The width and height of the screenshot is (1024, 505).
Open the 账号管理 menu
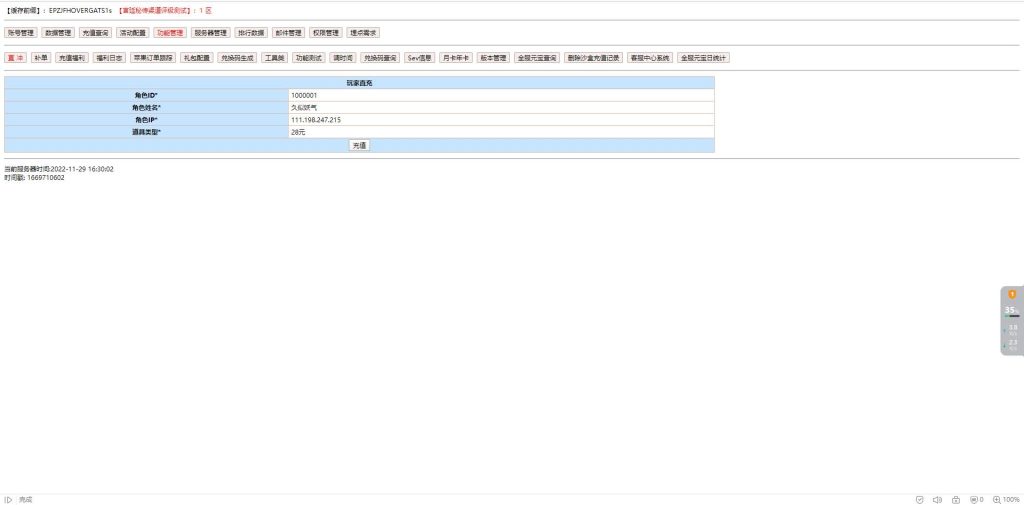(x=20, y=33)
